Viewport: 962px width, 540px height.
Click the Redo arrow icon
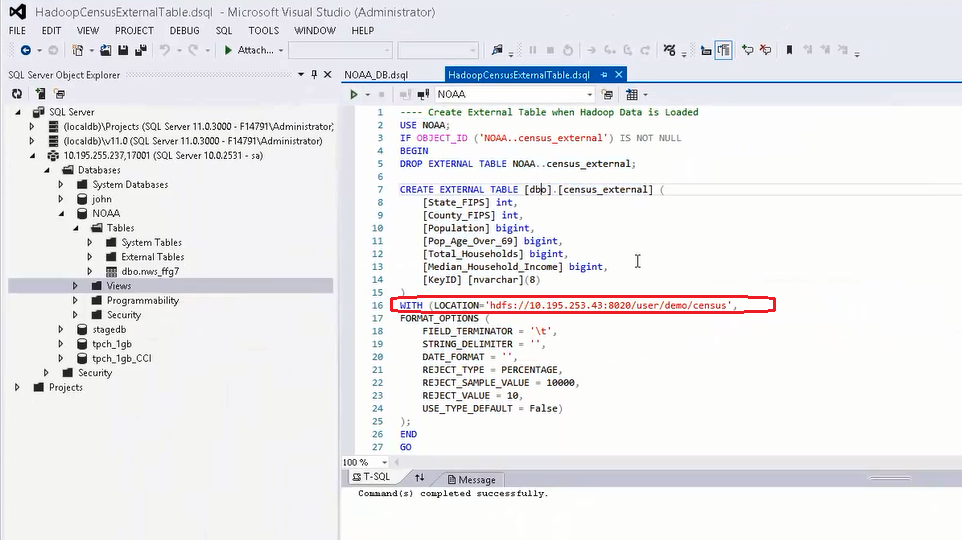(x=193, y=50)
